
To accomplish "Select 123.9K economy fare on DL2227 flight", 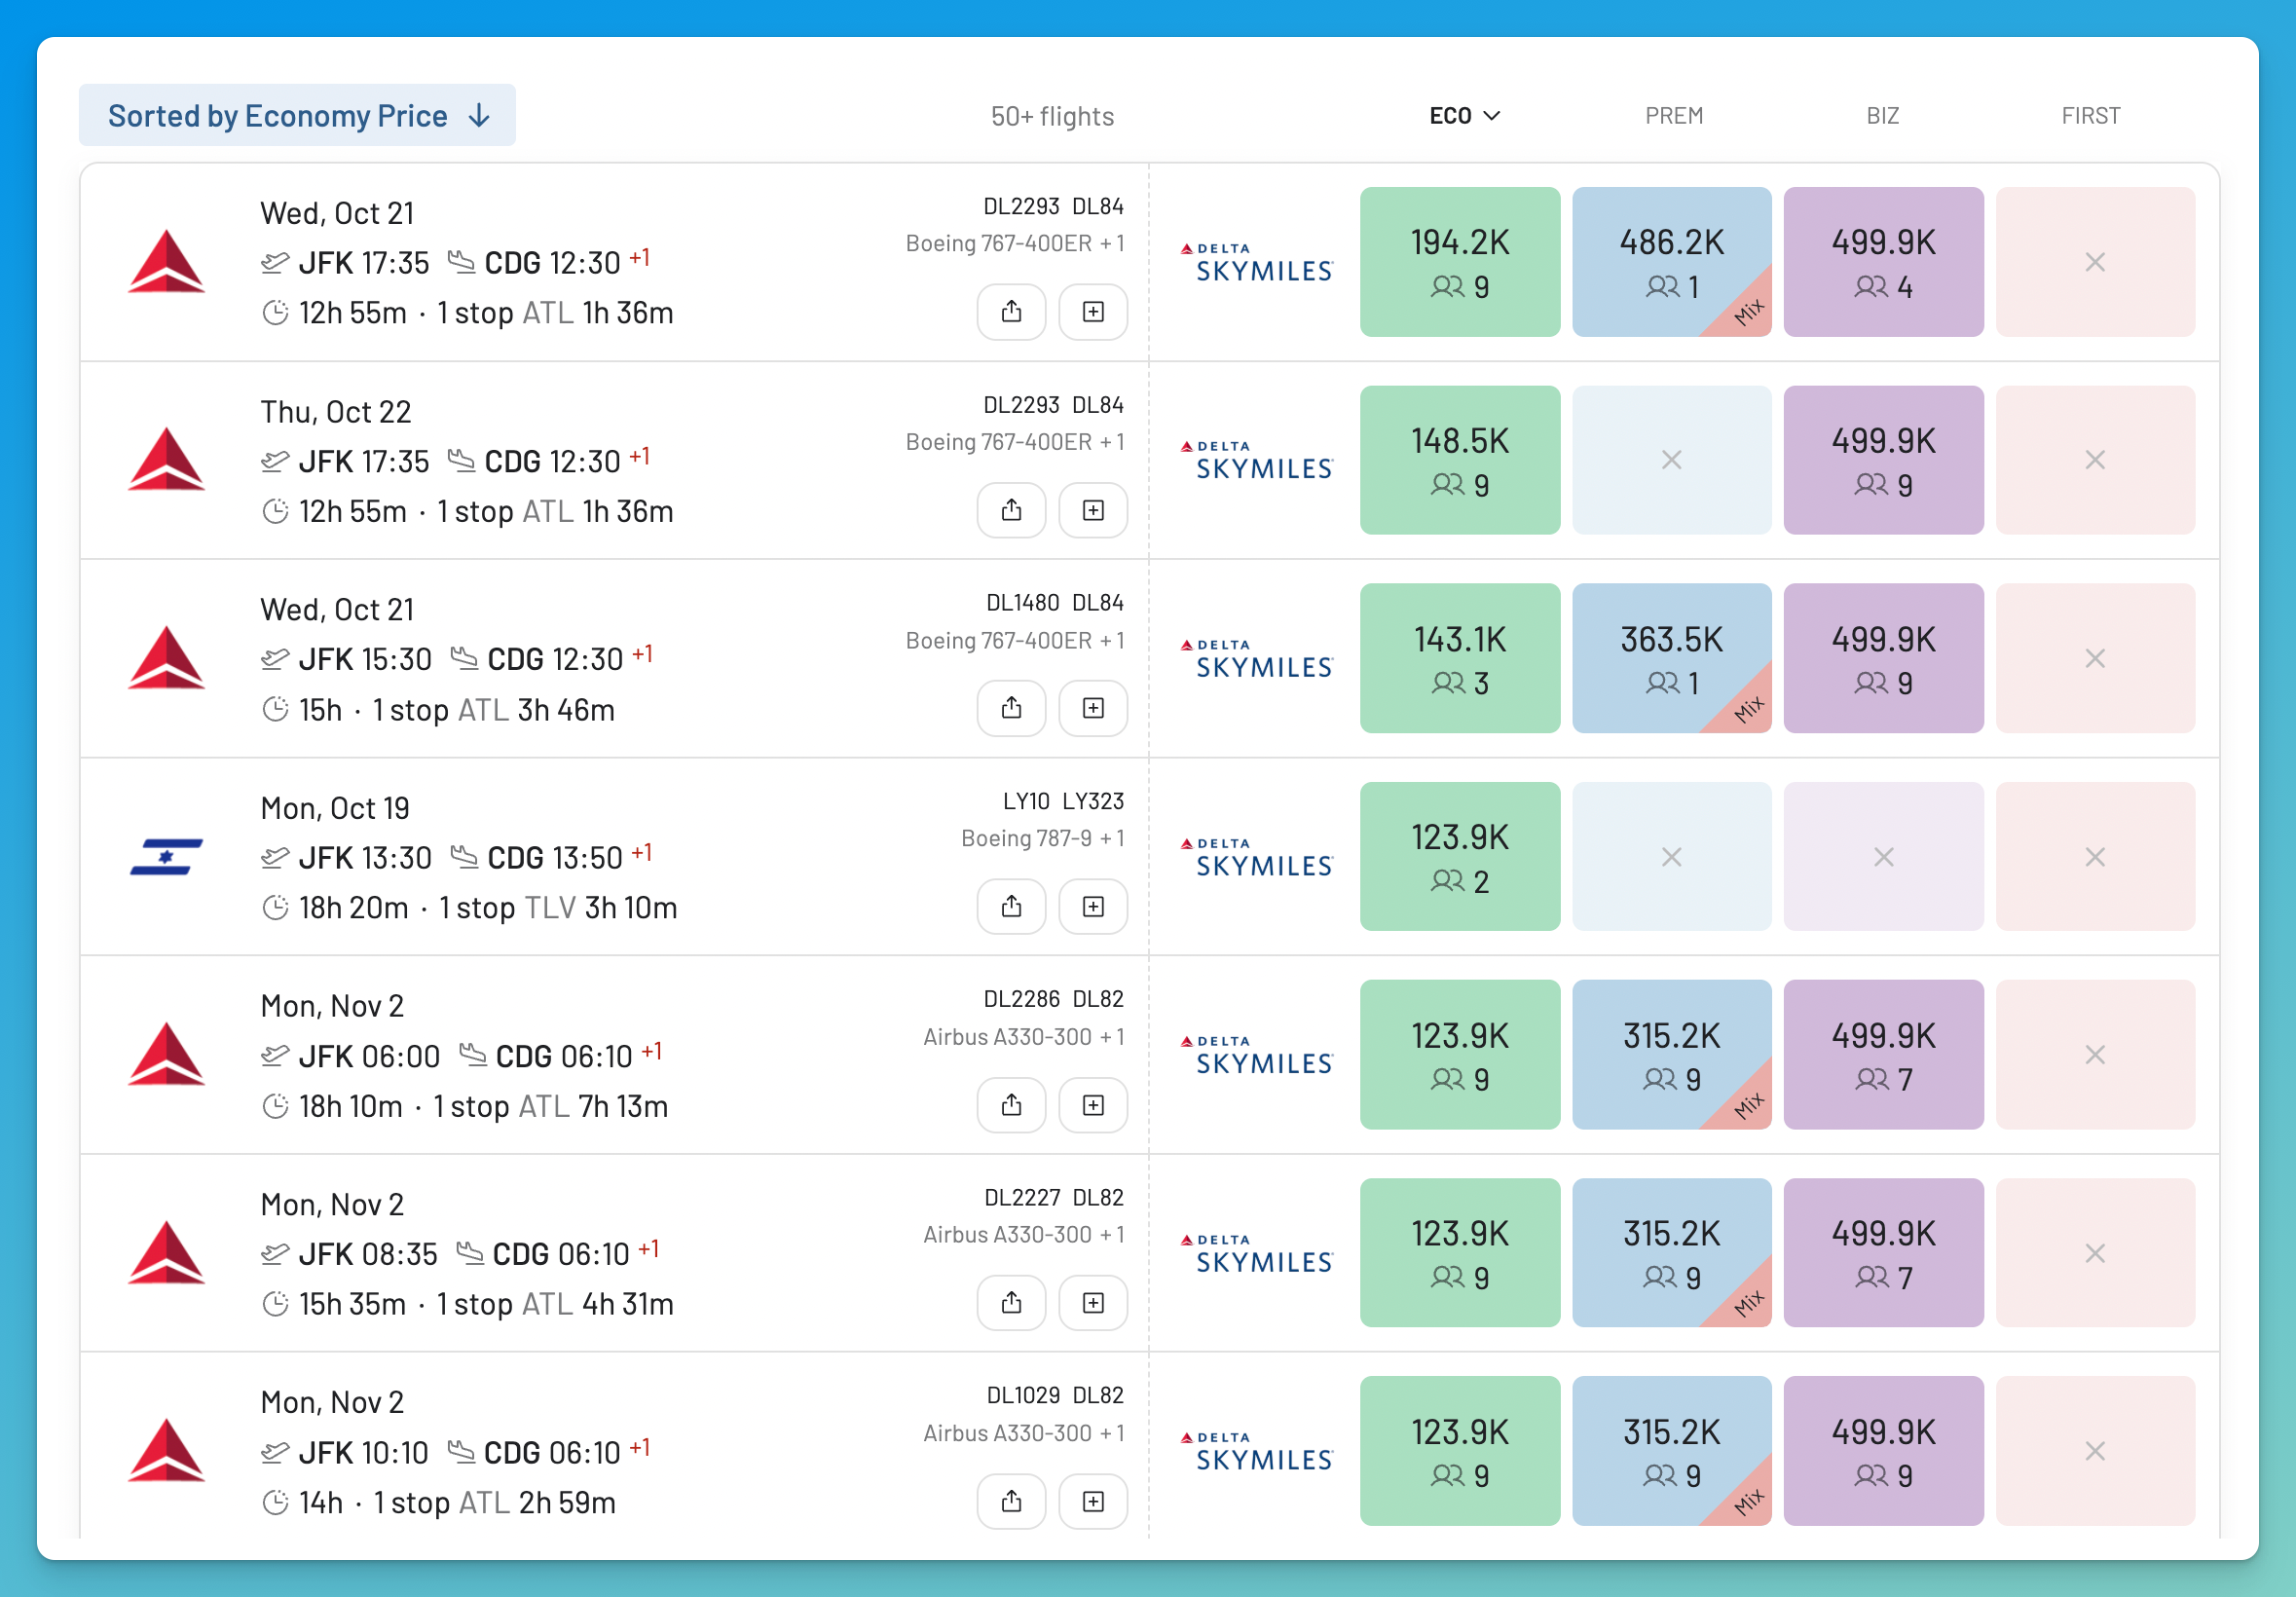I will click(1459, 1253).
